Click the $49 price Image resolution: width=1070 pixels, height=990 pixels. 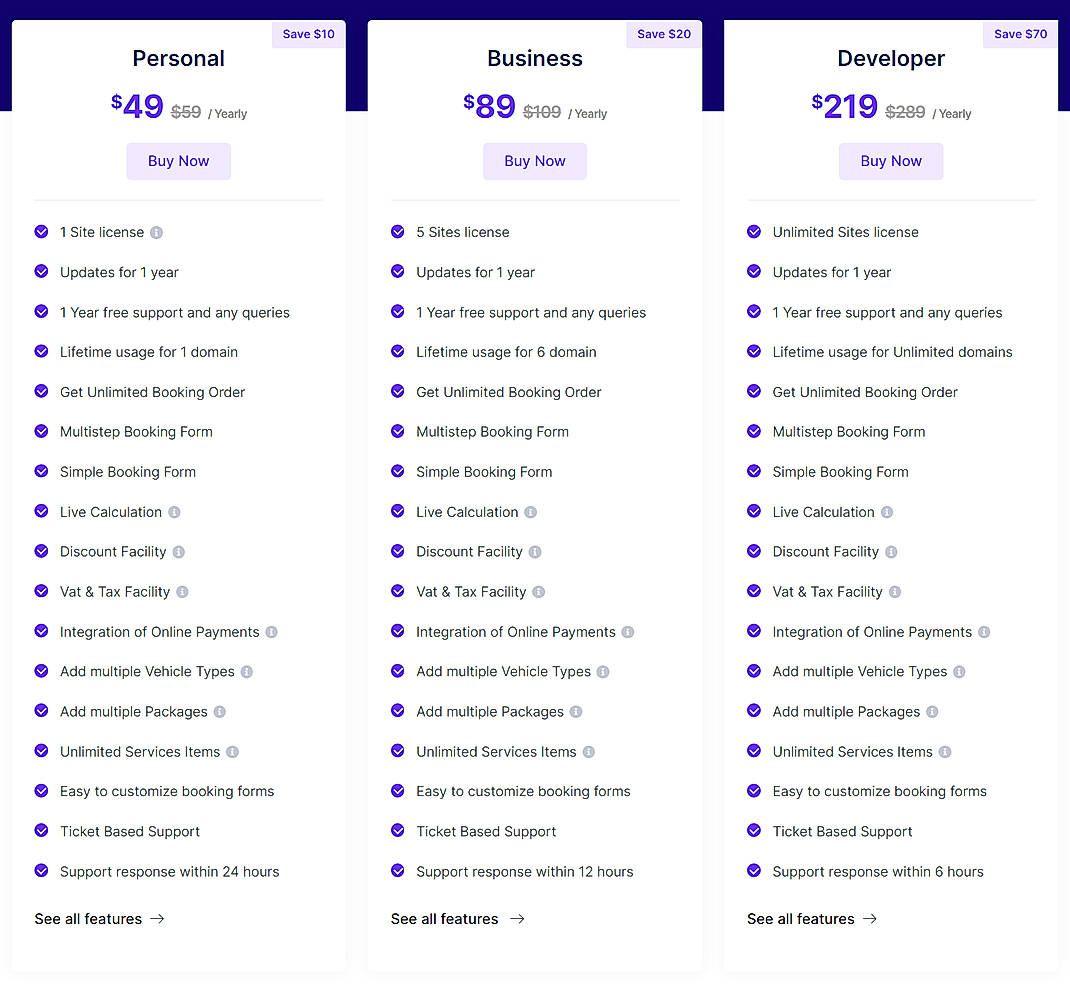click(137, 106)
